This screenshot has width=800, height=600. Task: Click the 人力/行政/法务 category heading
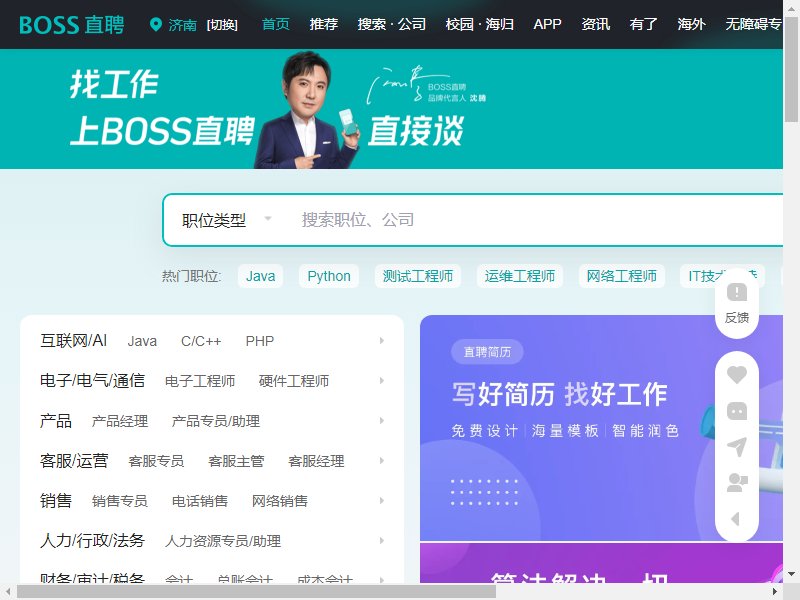click(92, 540)
